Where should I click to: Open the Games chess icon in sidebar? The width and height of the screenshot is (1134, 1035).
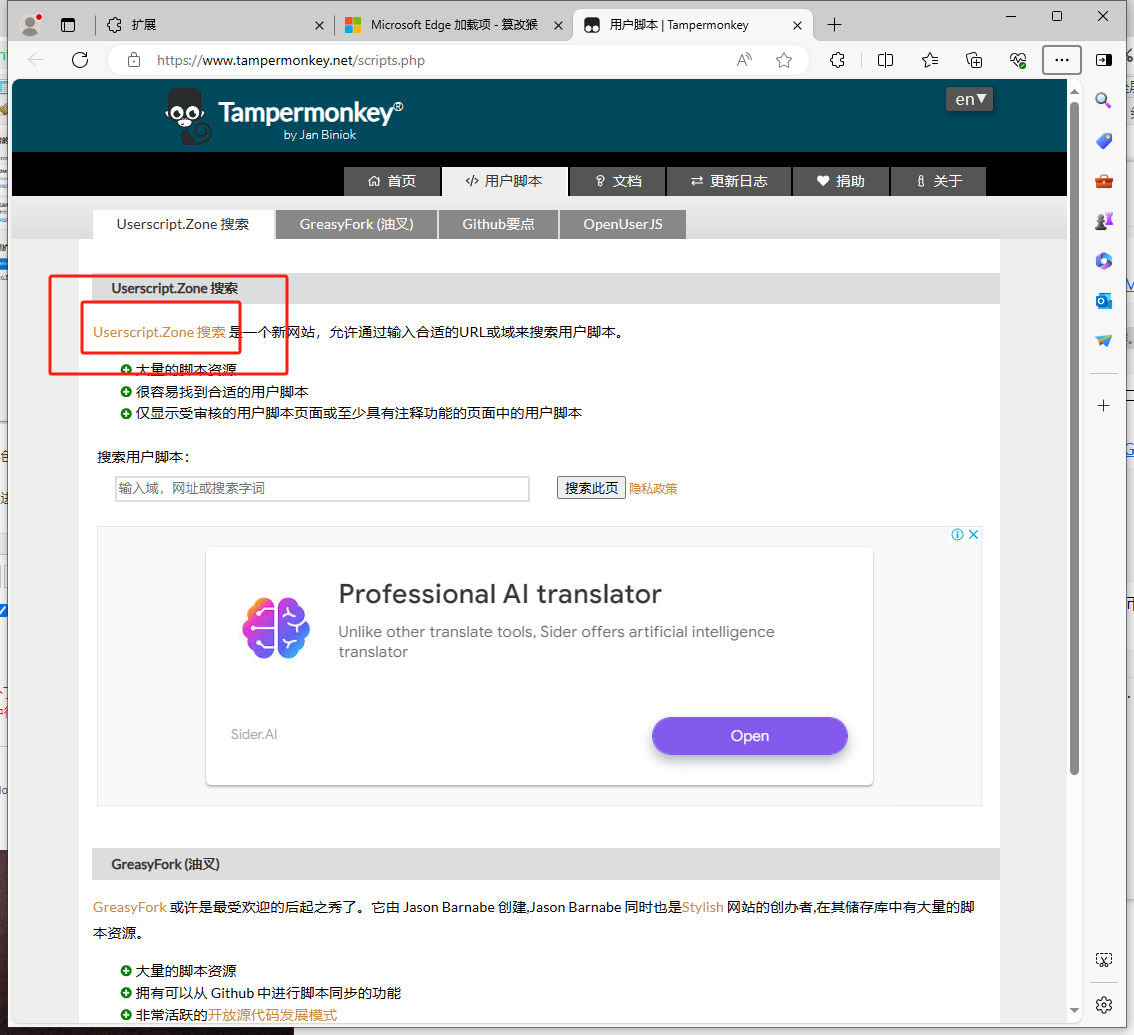[x=1104, y=221]
